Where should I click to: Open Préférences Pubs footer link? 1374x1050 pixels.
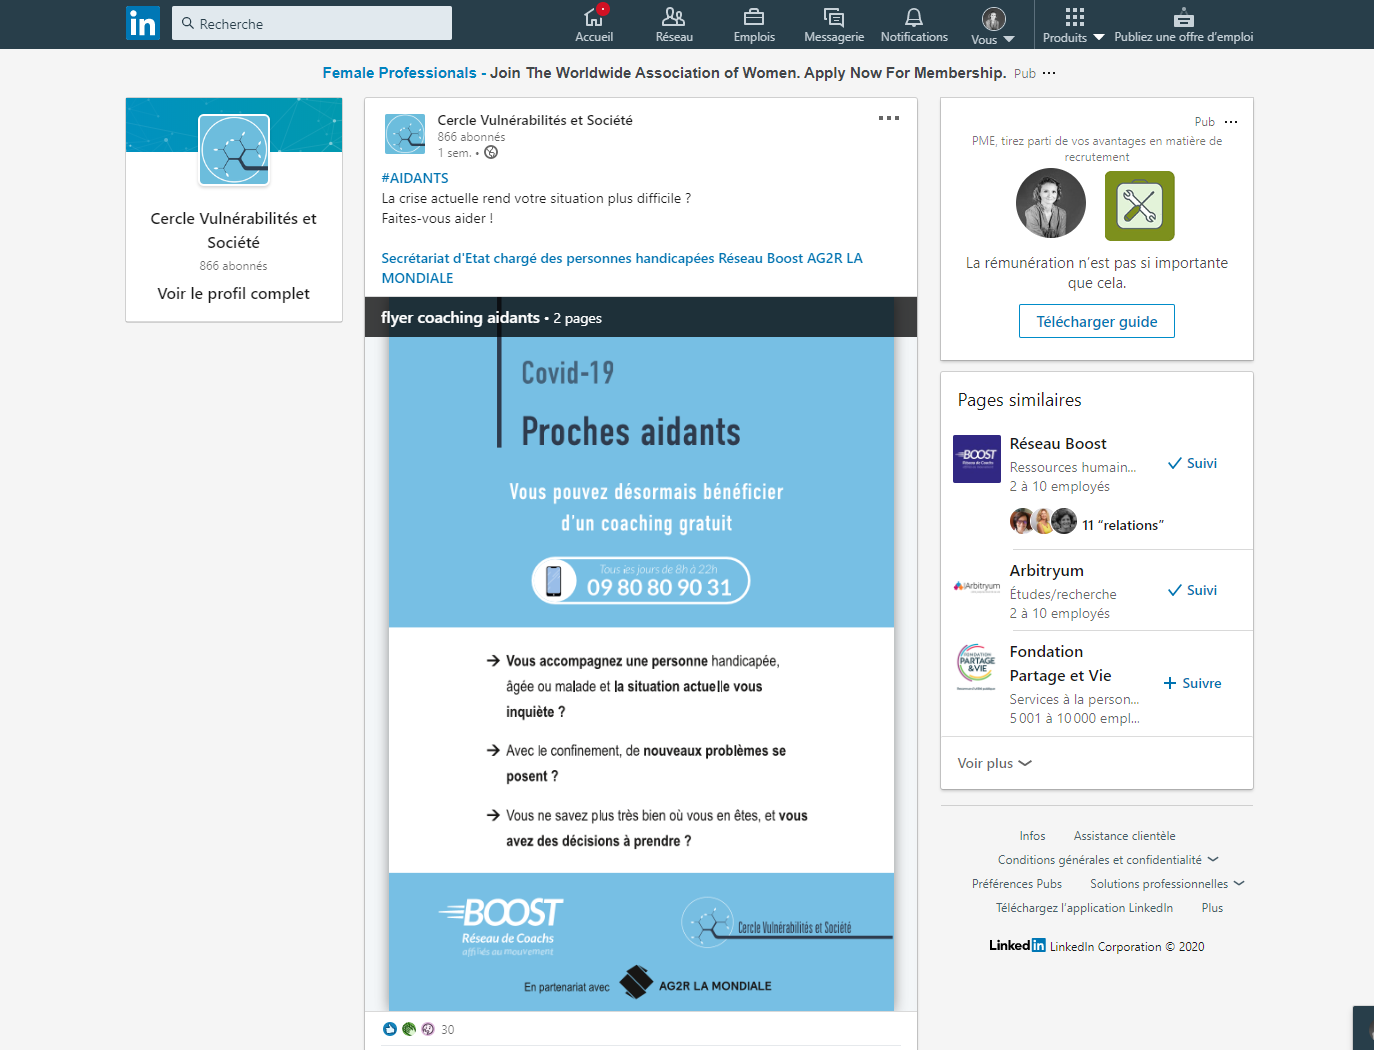(x=1017, y=884)
